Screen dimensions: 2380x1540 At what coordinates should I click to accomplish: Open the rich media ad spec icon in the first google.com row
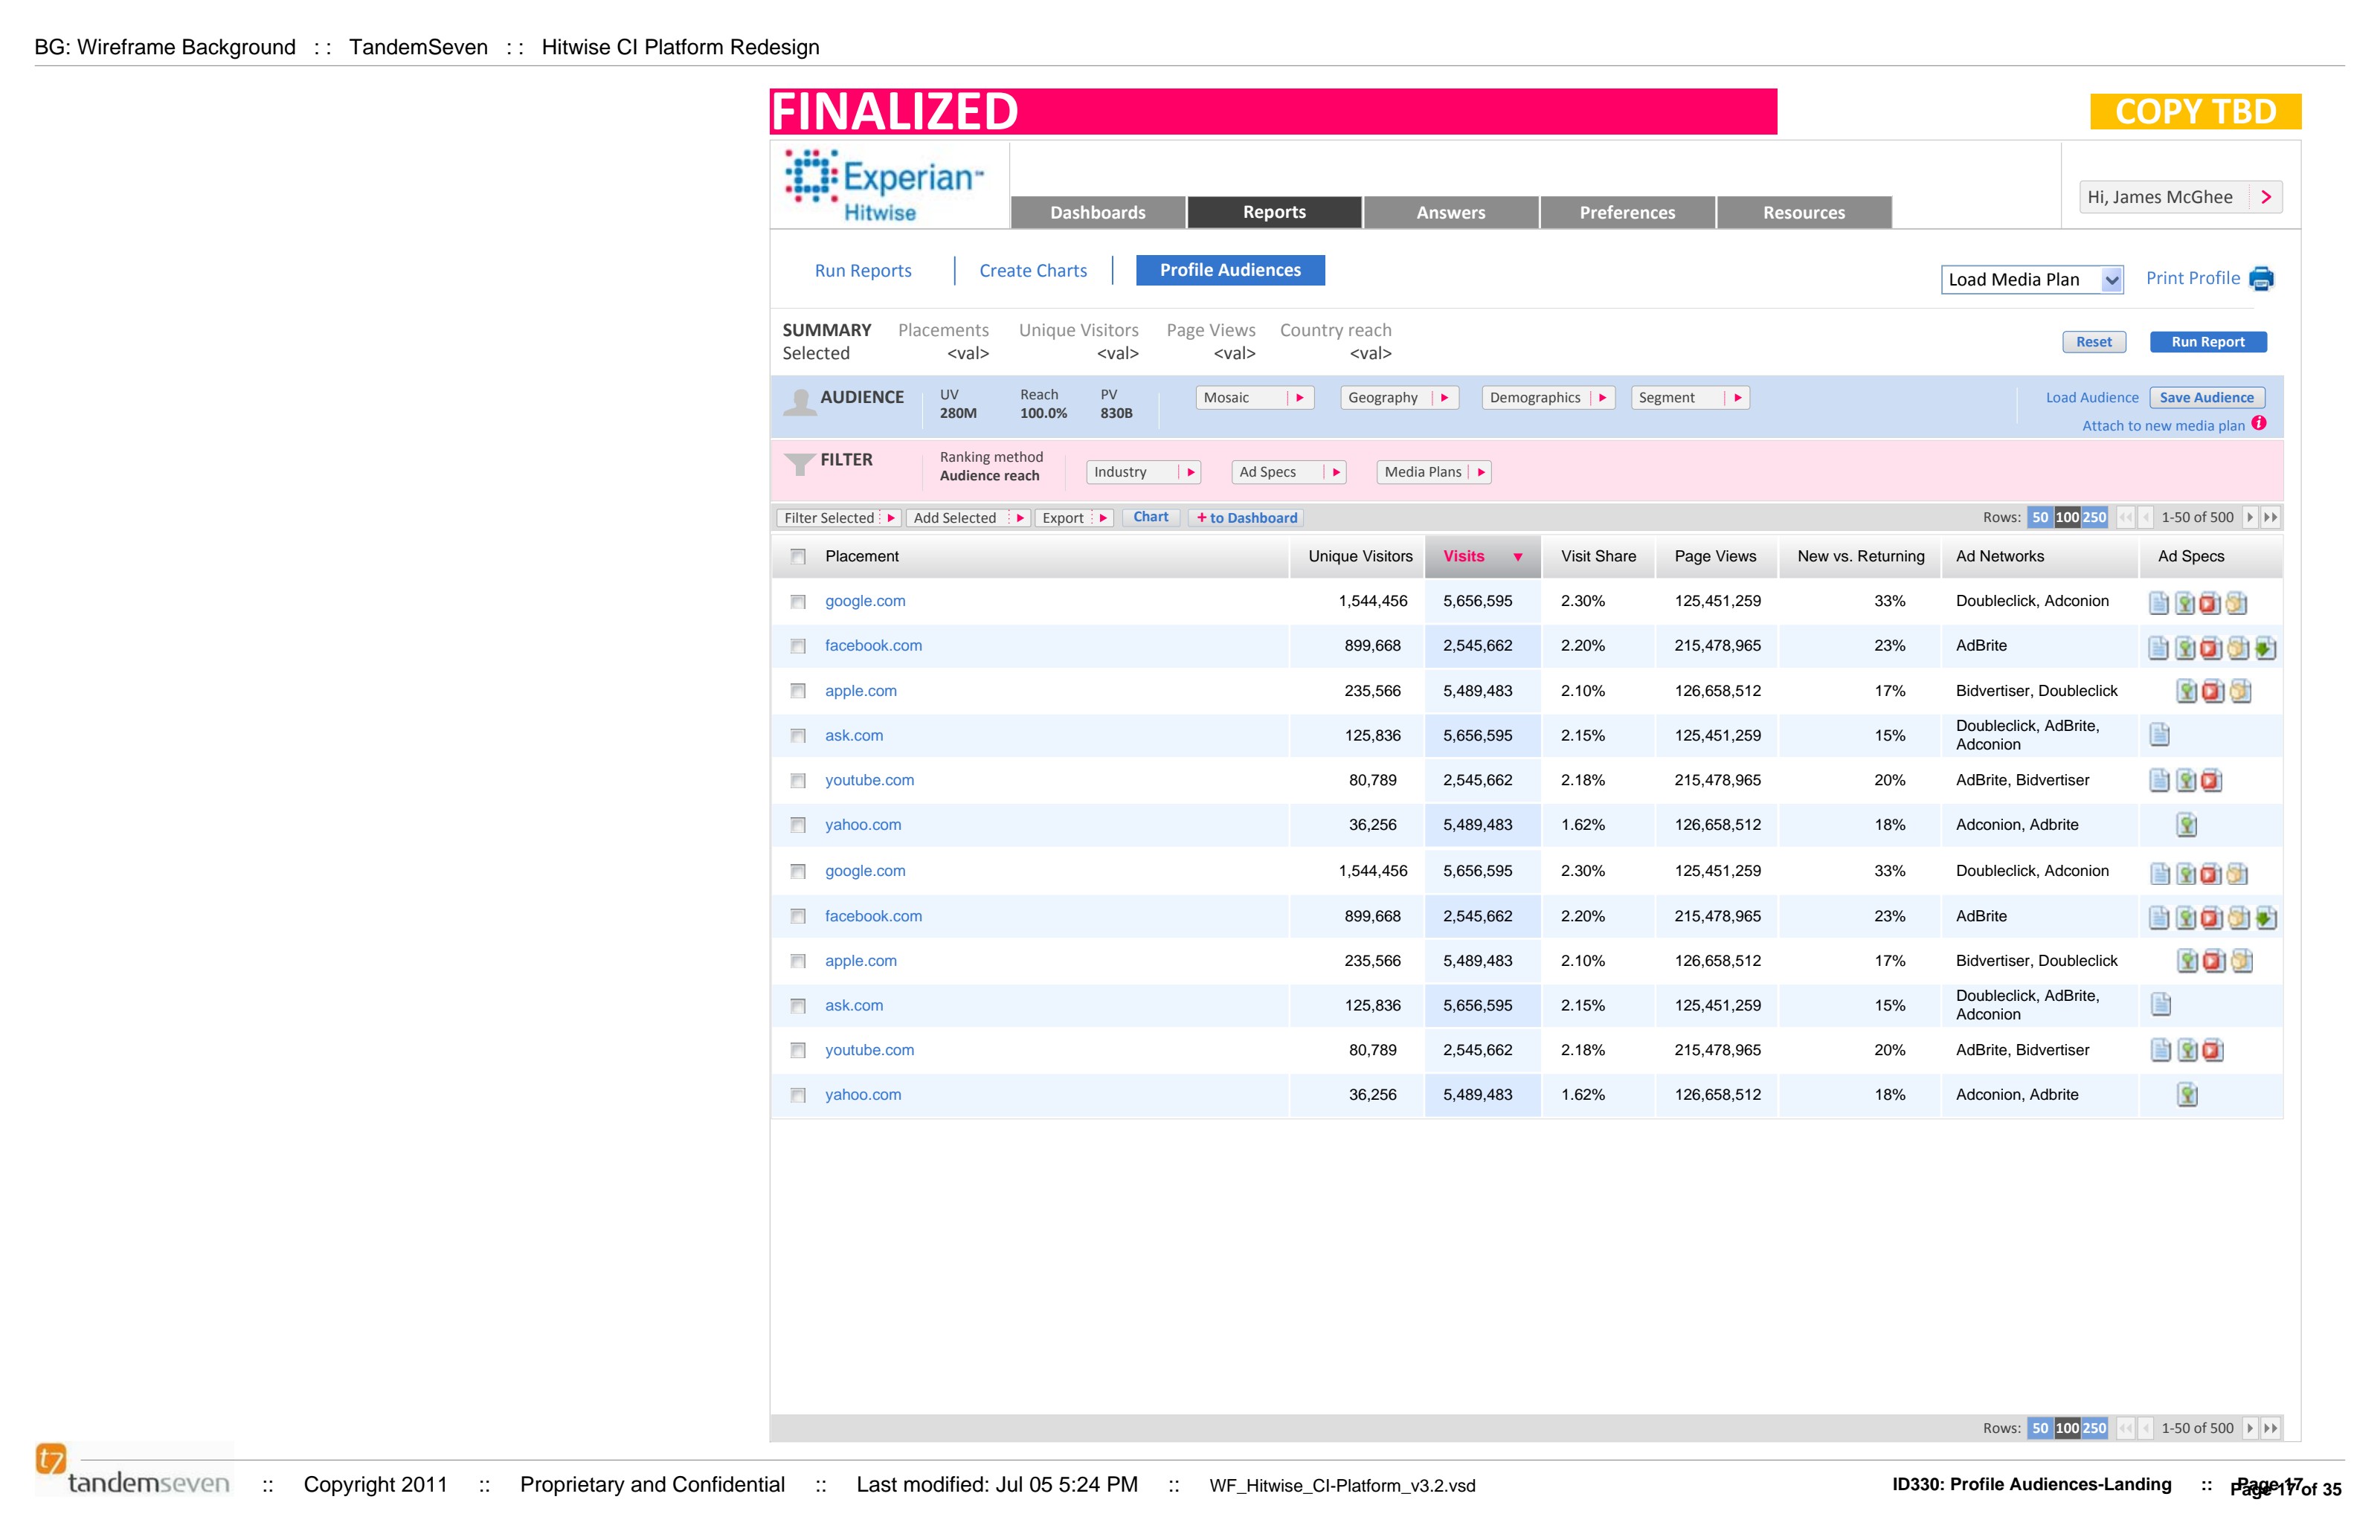pyautogui.click(x=2236, y=603)
